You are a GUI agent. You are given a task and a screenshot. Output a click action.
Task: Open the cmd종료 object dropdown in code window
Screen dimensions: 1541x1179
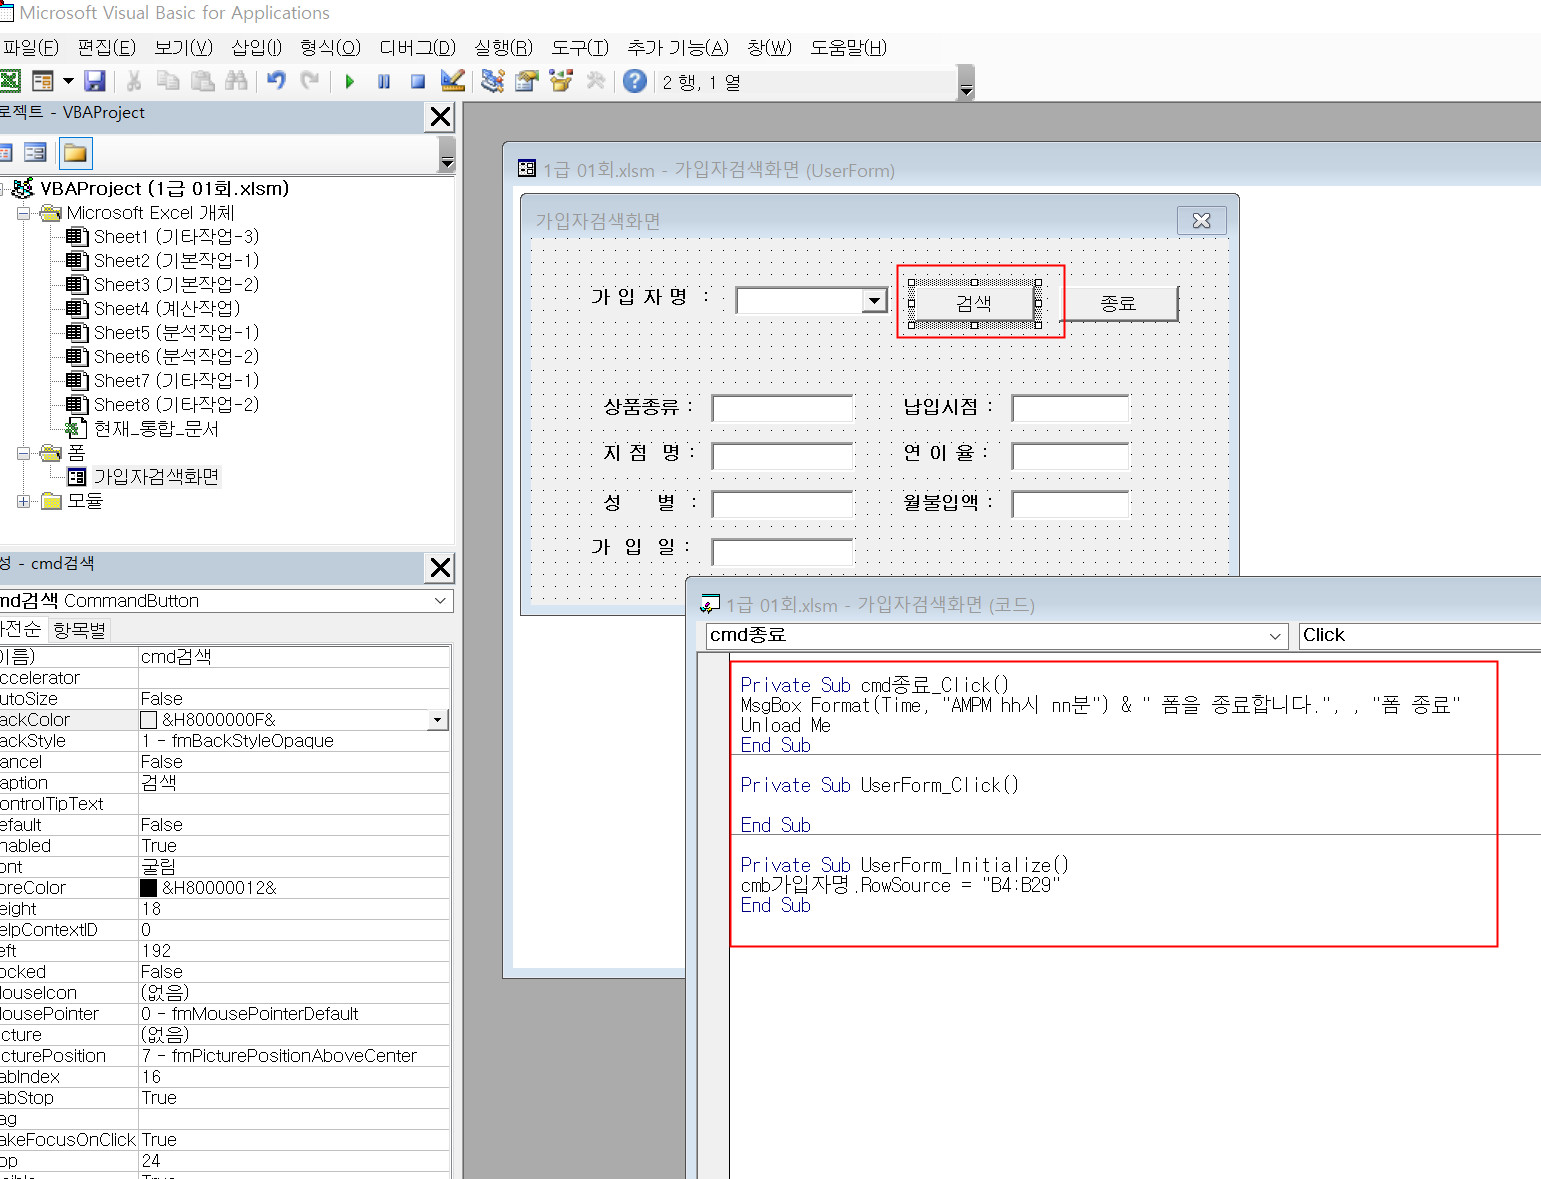click(1274, 636)
